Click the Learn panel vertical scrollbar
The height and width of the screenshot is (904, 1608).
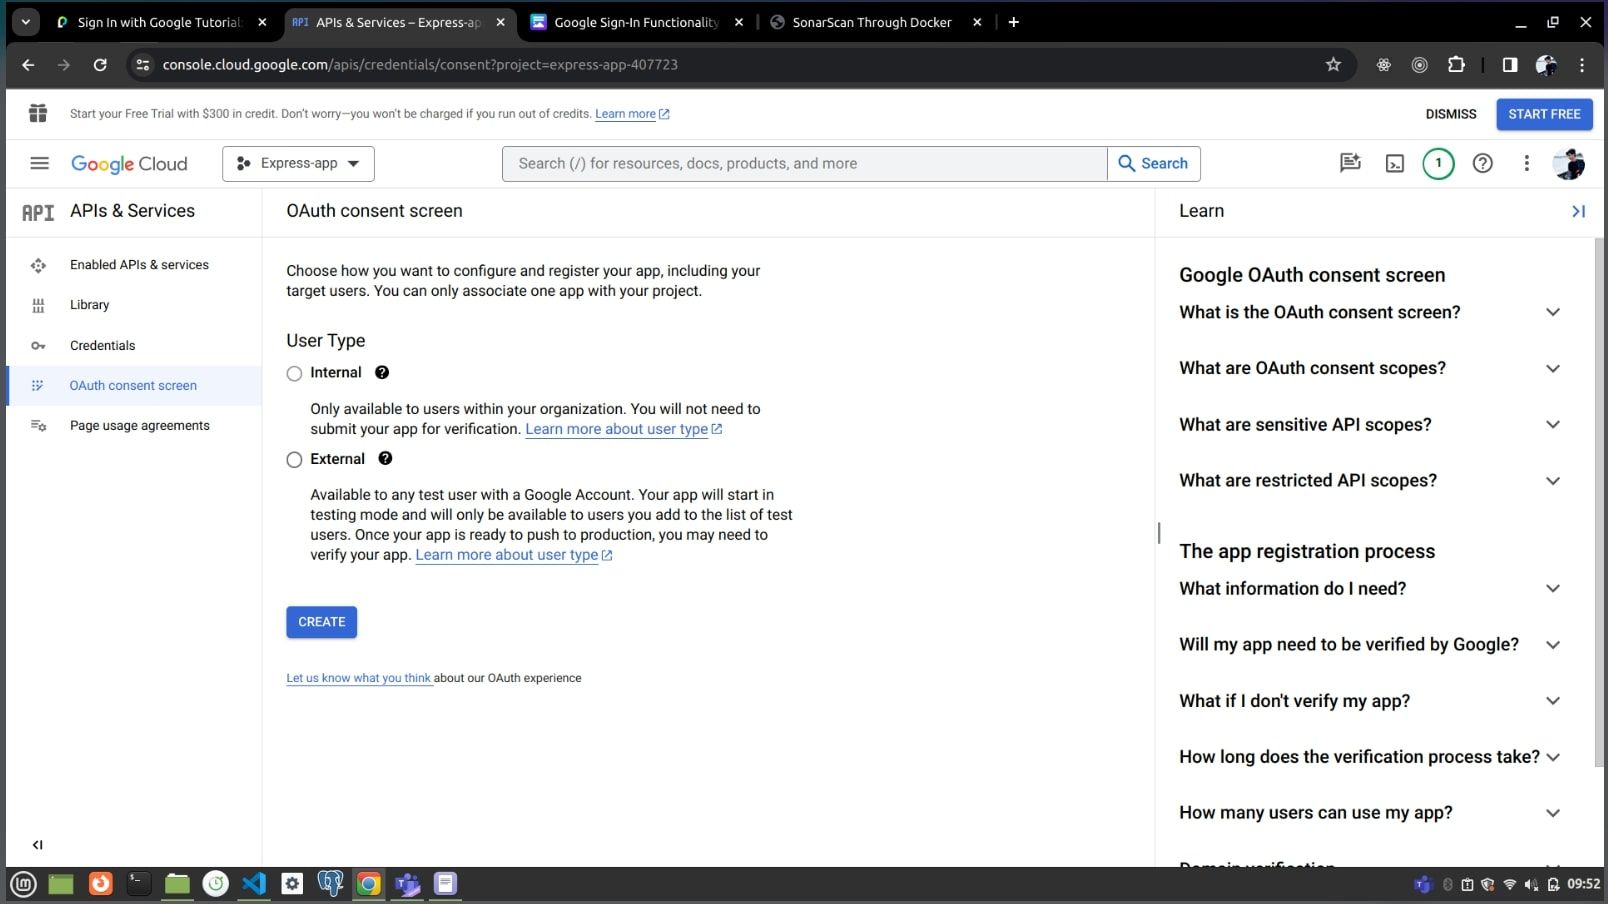click(1598, 503)
